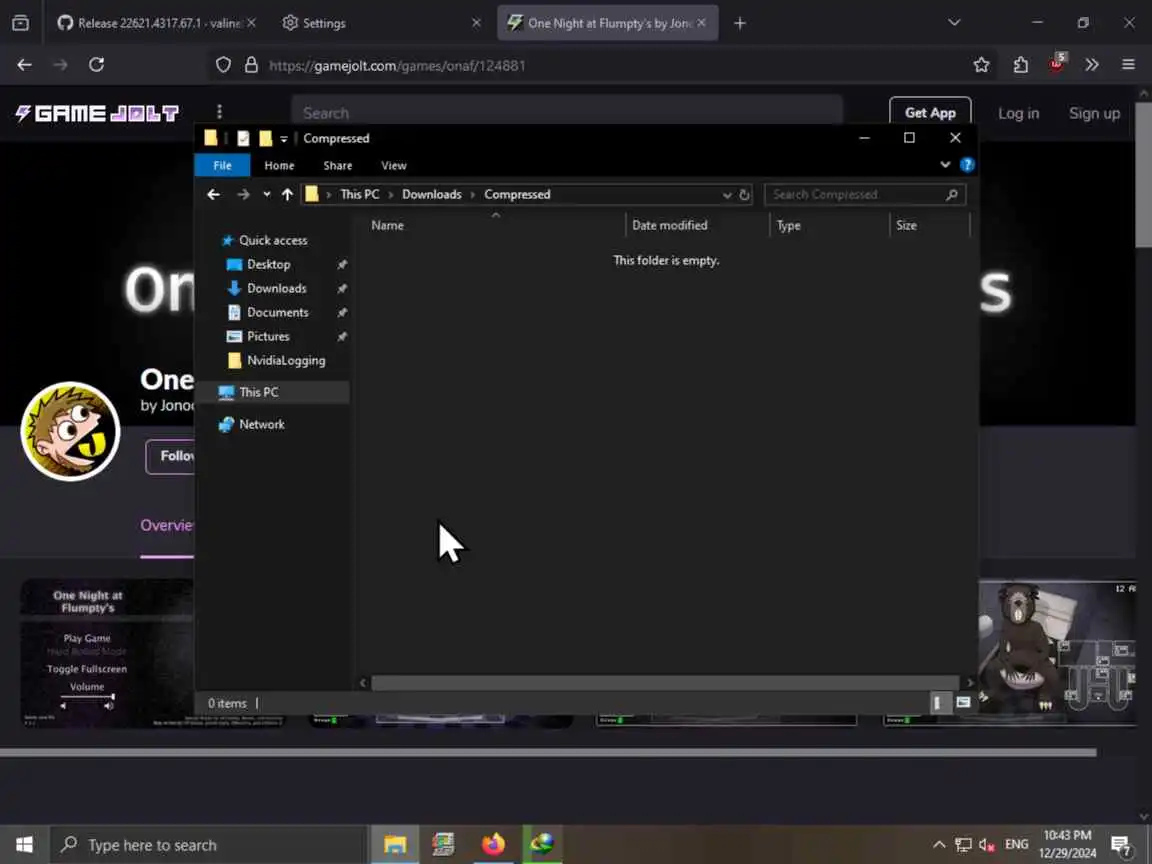
Task: Bookmark this page with the star
Action: (x=981, y=65)
